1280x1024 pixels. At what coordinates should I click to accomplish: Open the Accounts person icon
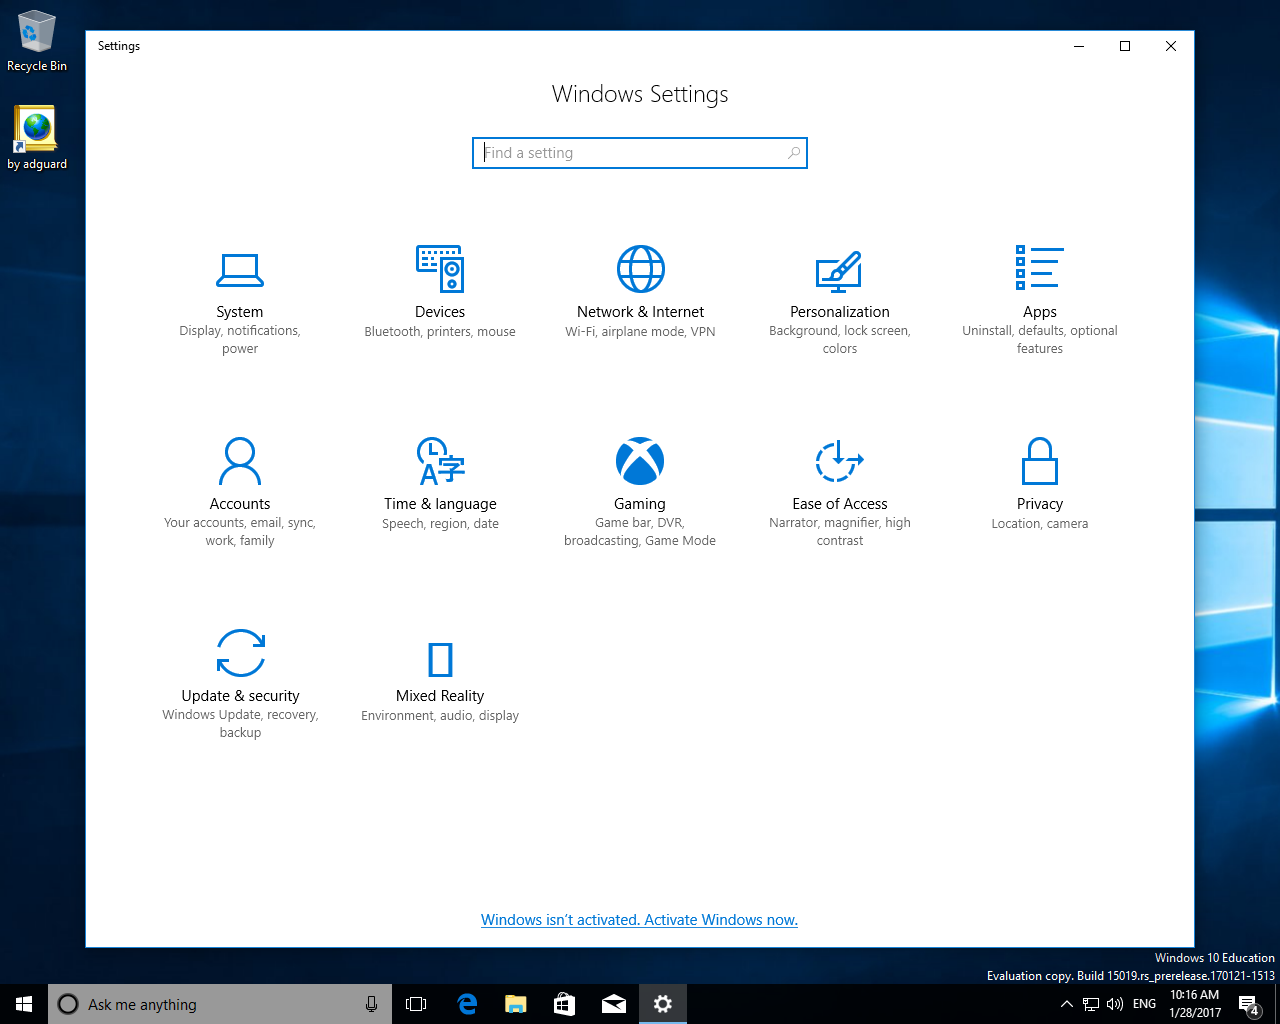tap(240, 461)
